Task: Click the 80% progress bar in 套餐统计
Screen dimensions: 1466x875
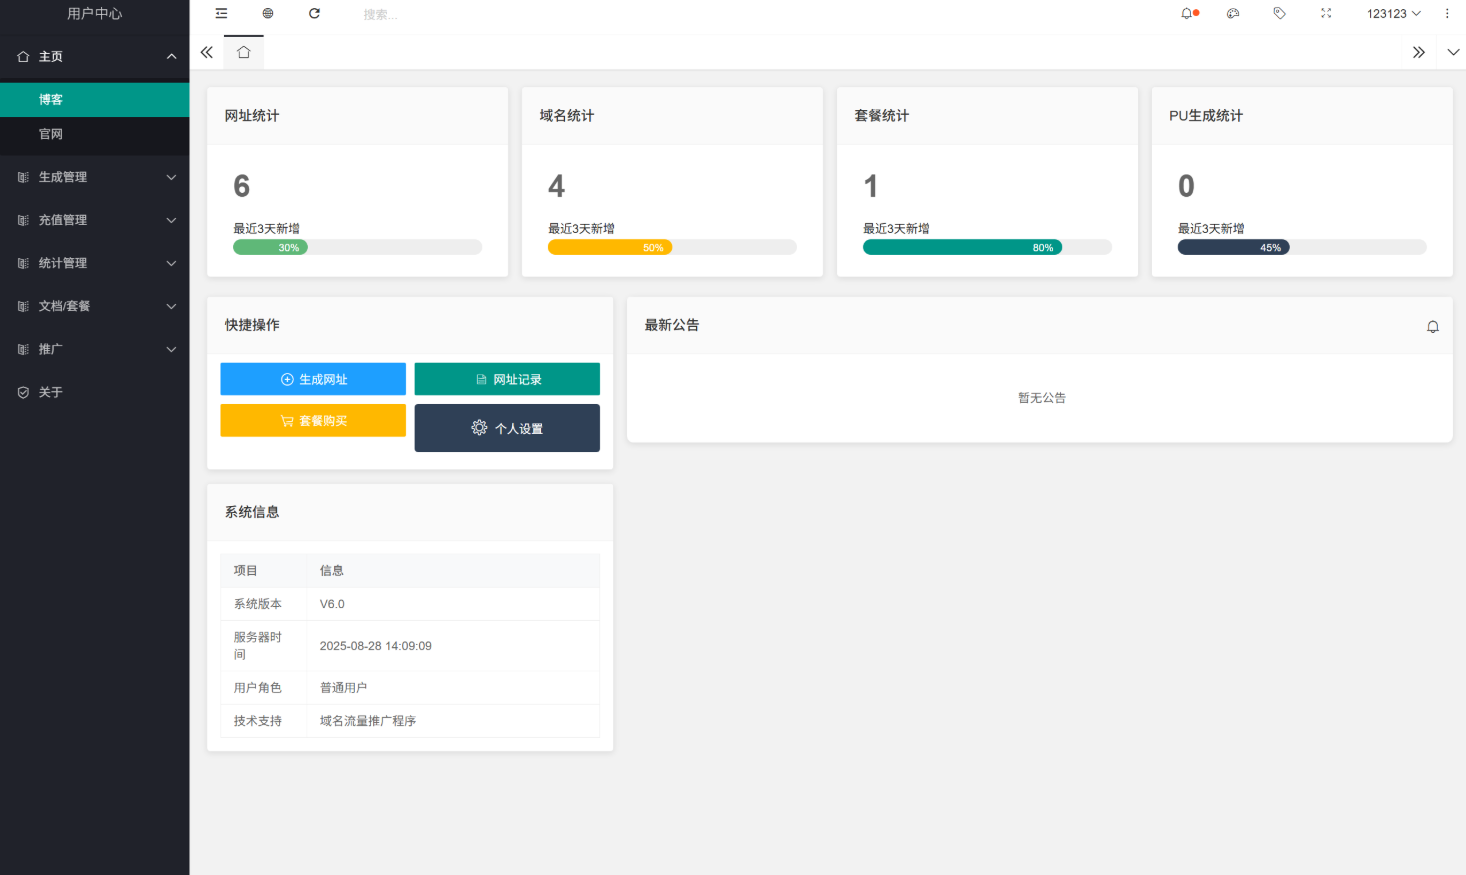Action: (962, 248)
